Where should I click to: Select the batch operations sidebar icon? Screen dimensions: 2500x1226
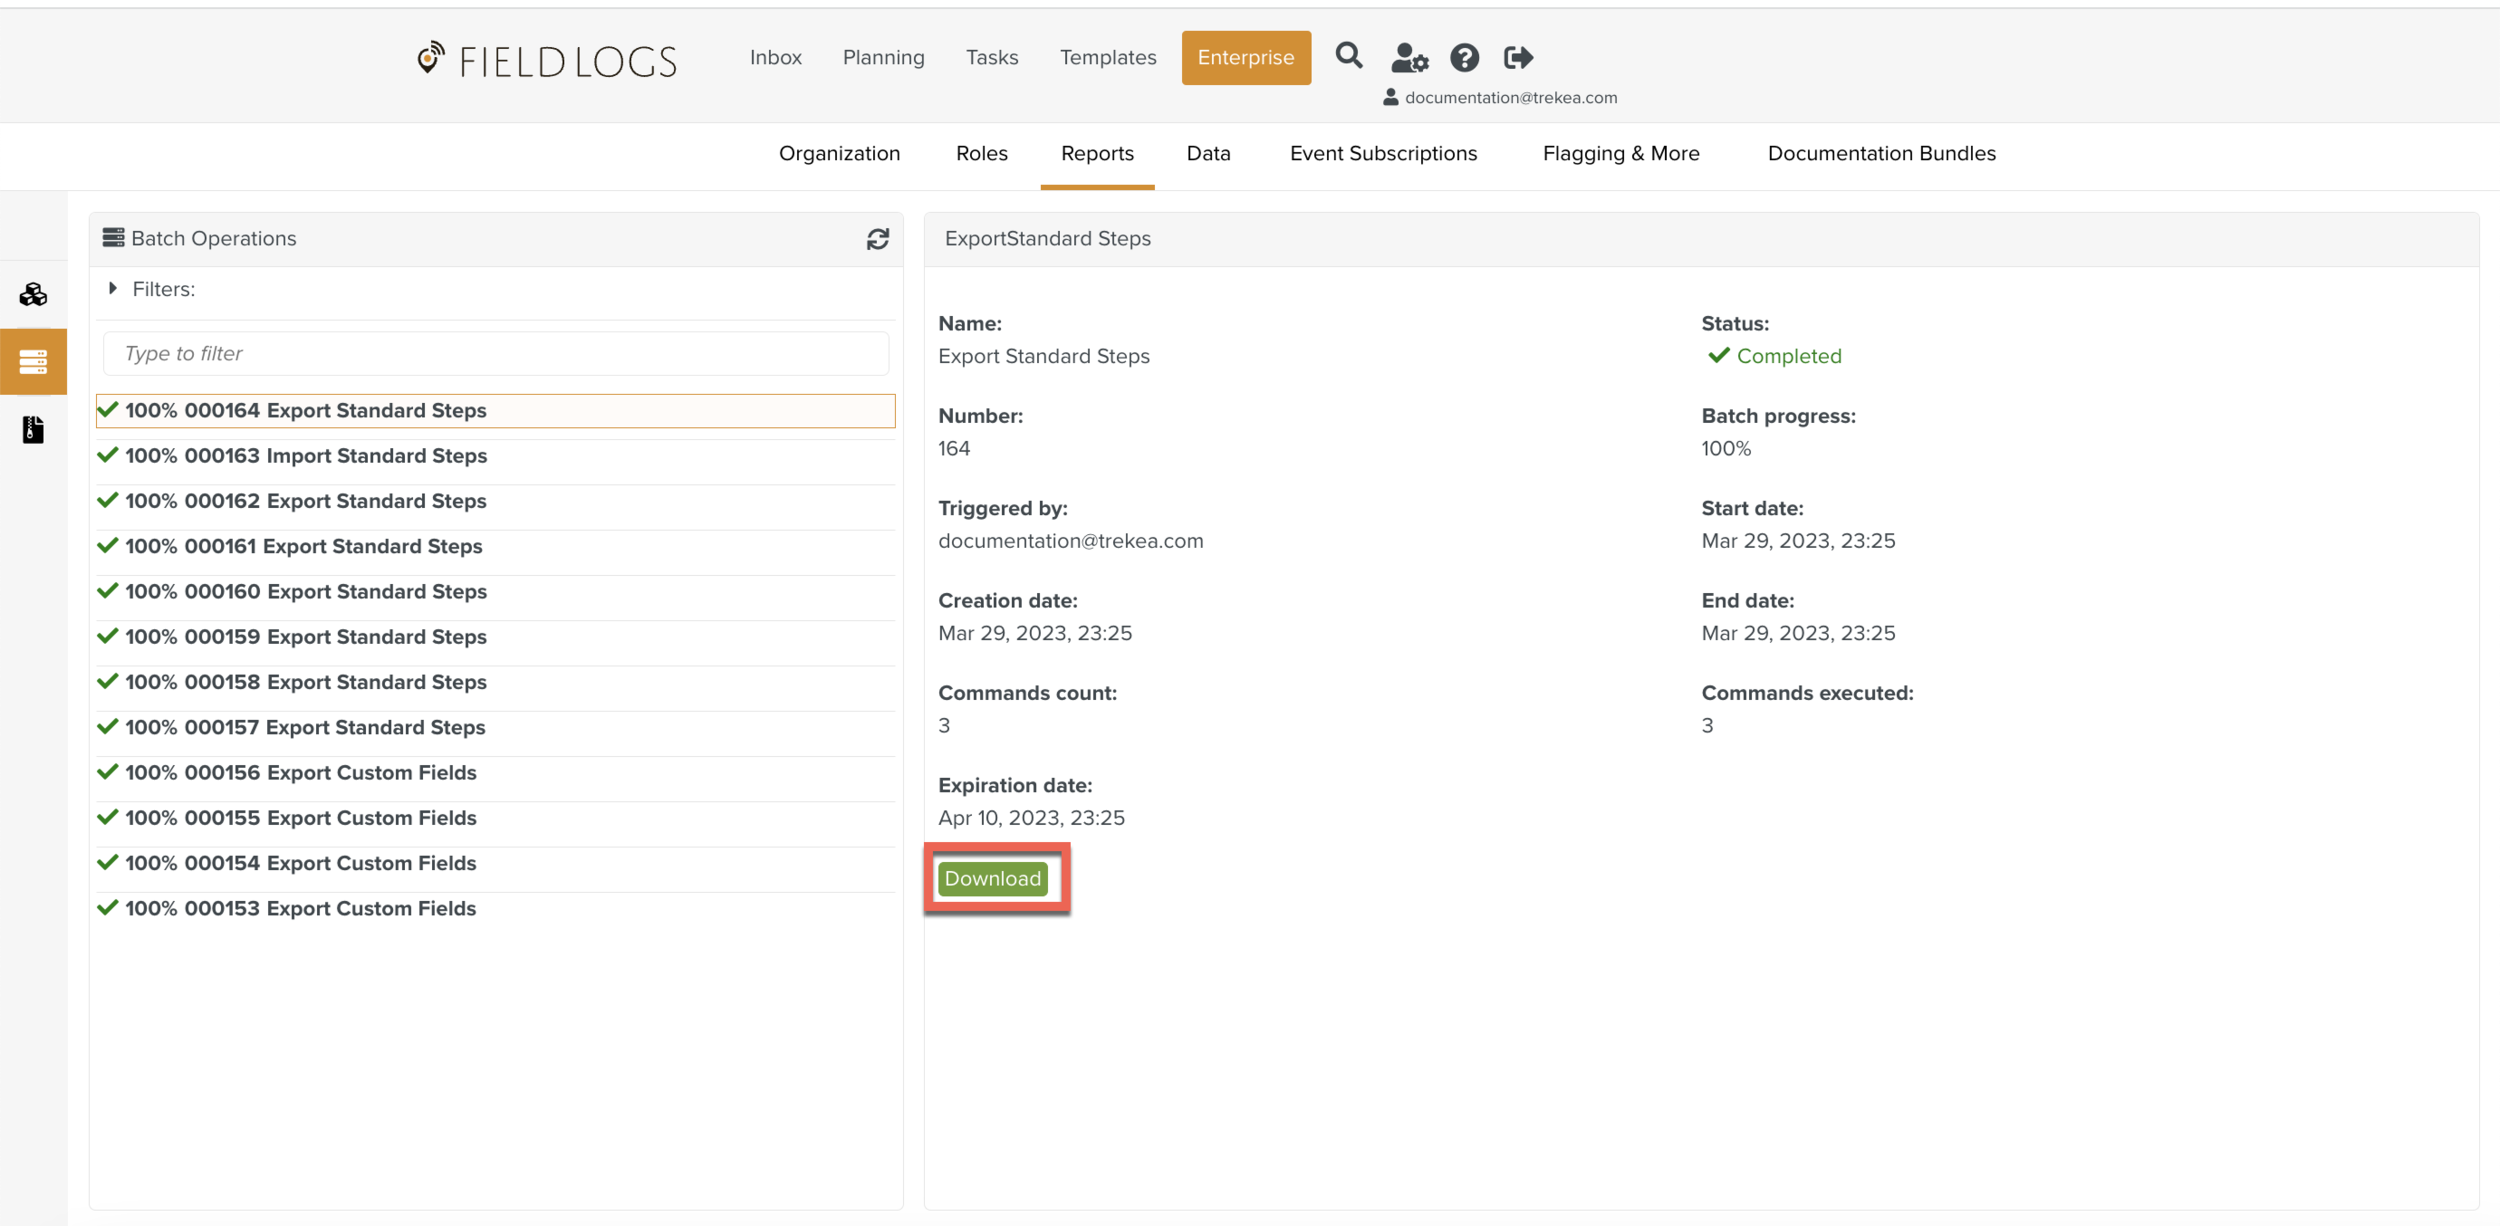(x=33, y=361)
